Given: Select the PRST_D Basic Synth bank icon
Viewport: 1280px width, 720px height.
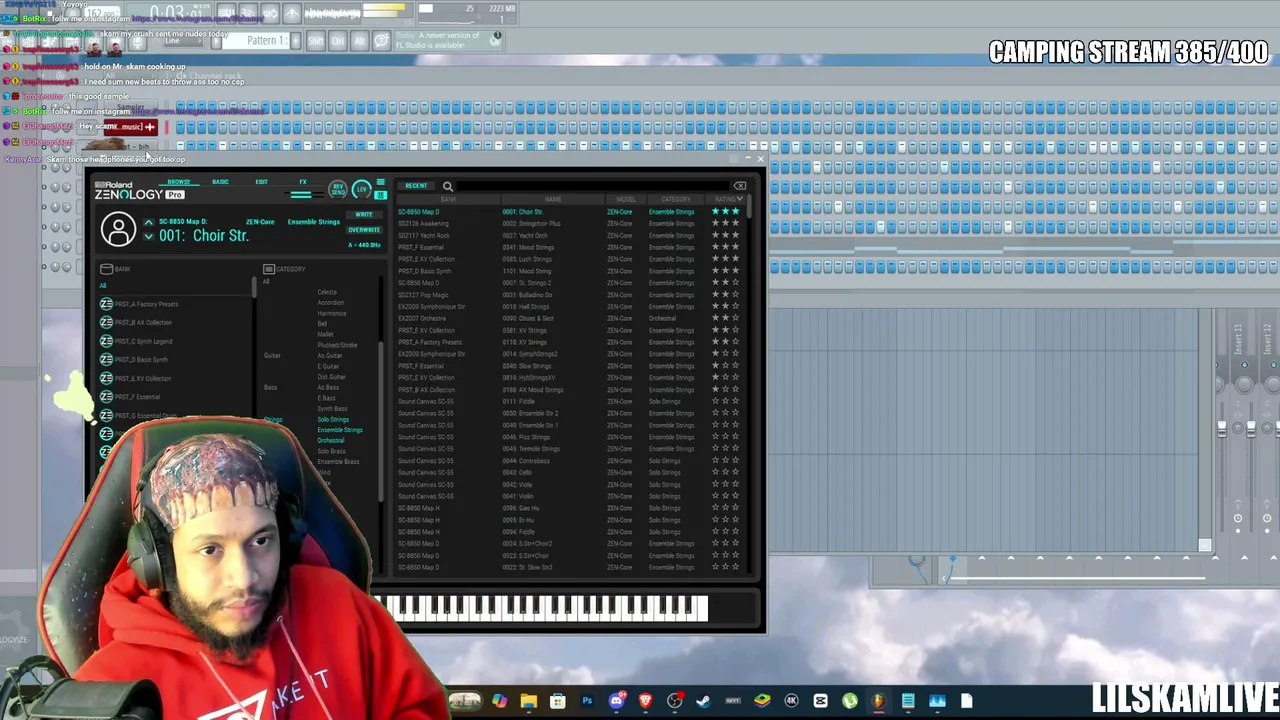Looking at the screenshot, I should pyautogui.click(x=106, y=359).
